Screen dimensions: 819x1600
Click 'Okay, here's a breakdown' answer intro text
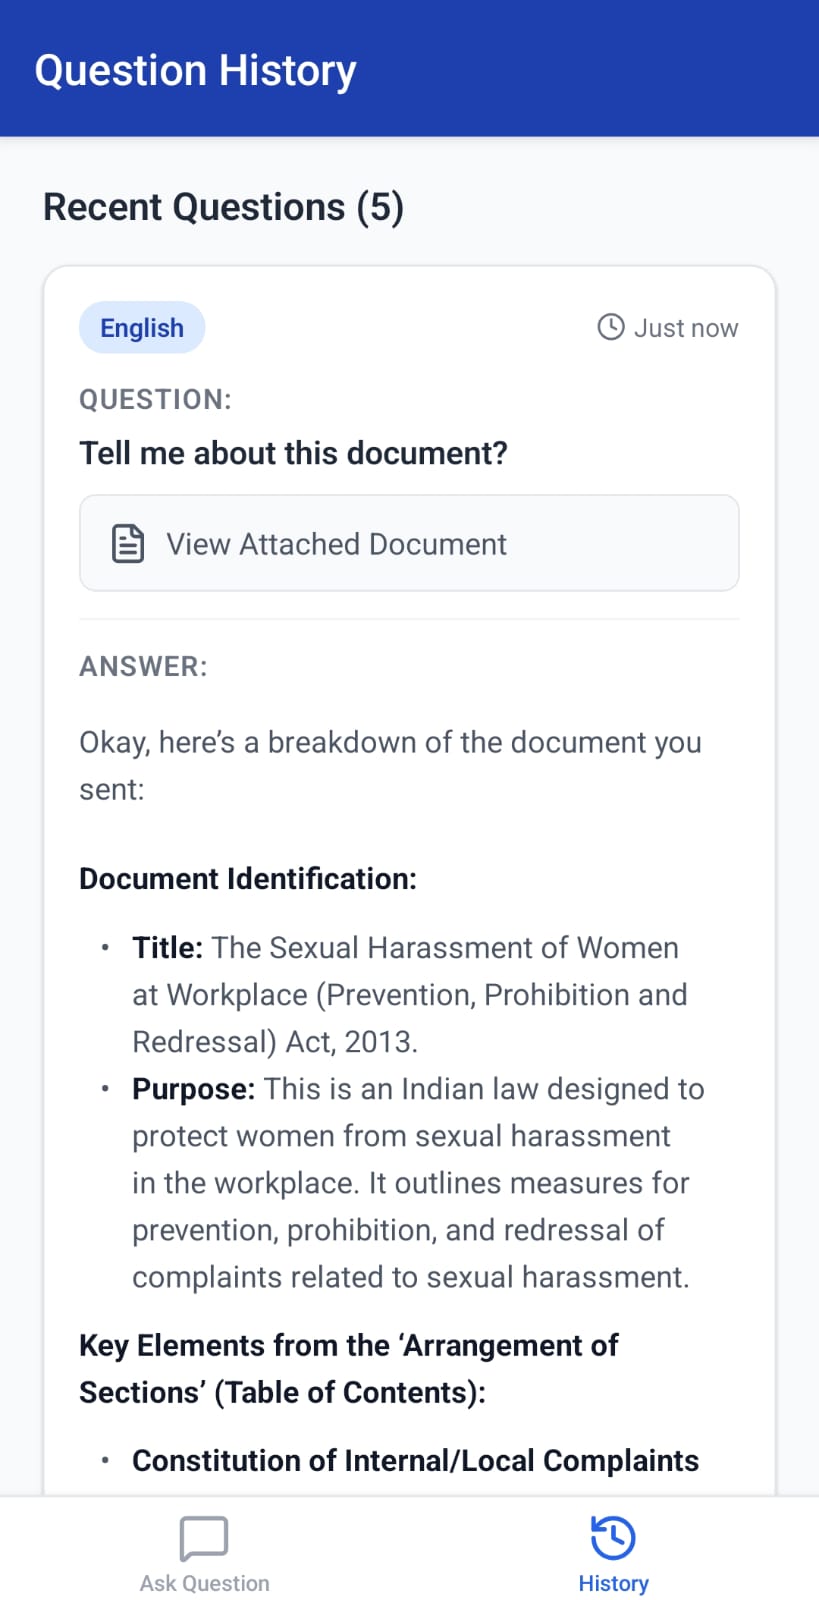click(x=391, y=766)
